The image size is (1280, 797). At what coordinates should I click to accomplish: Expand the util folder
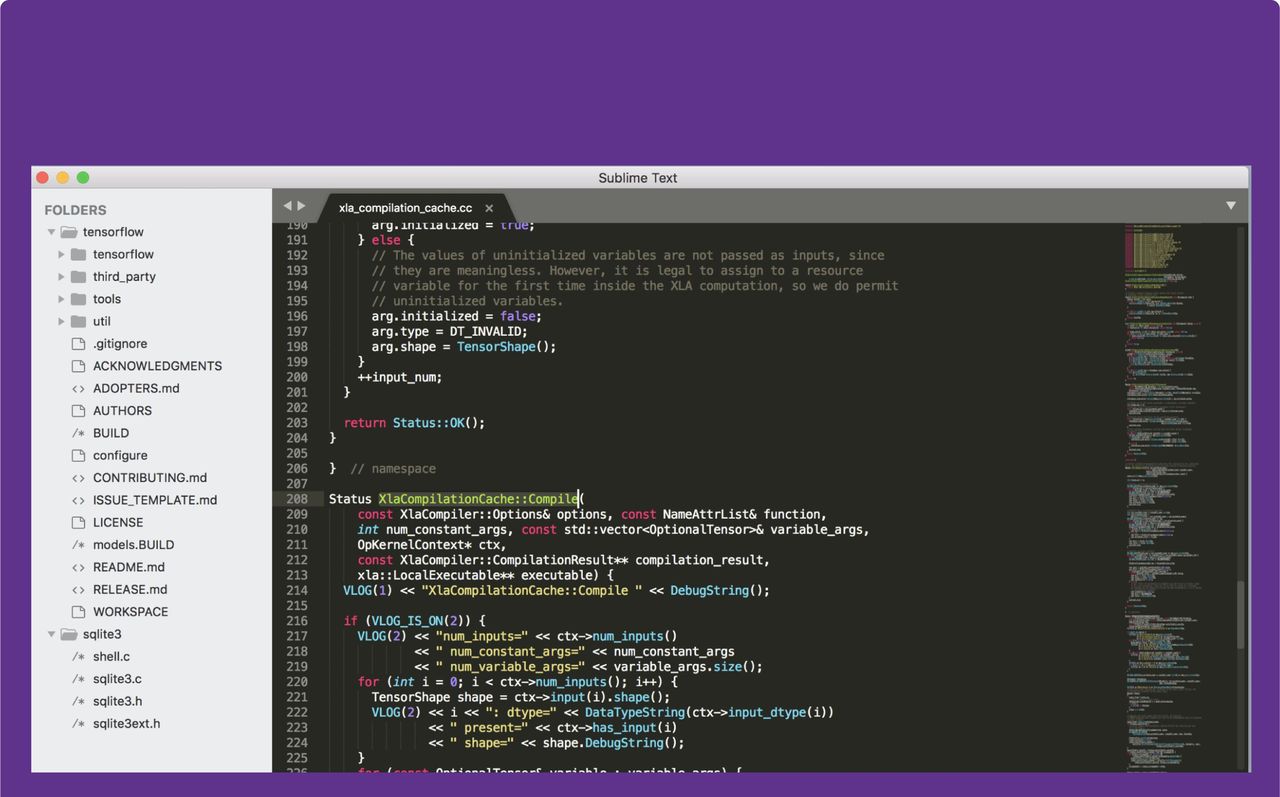[61, 321]
